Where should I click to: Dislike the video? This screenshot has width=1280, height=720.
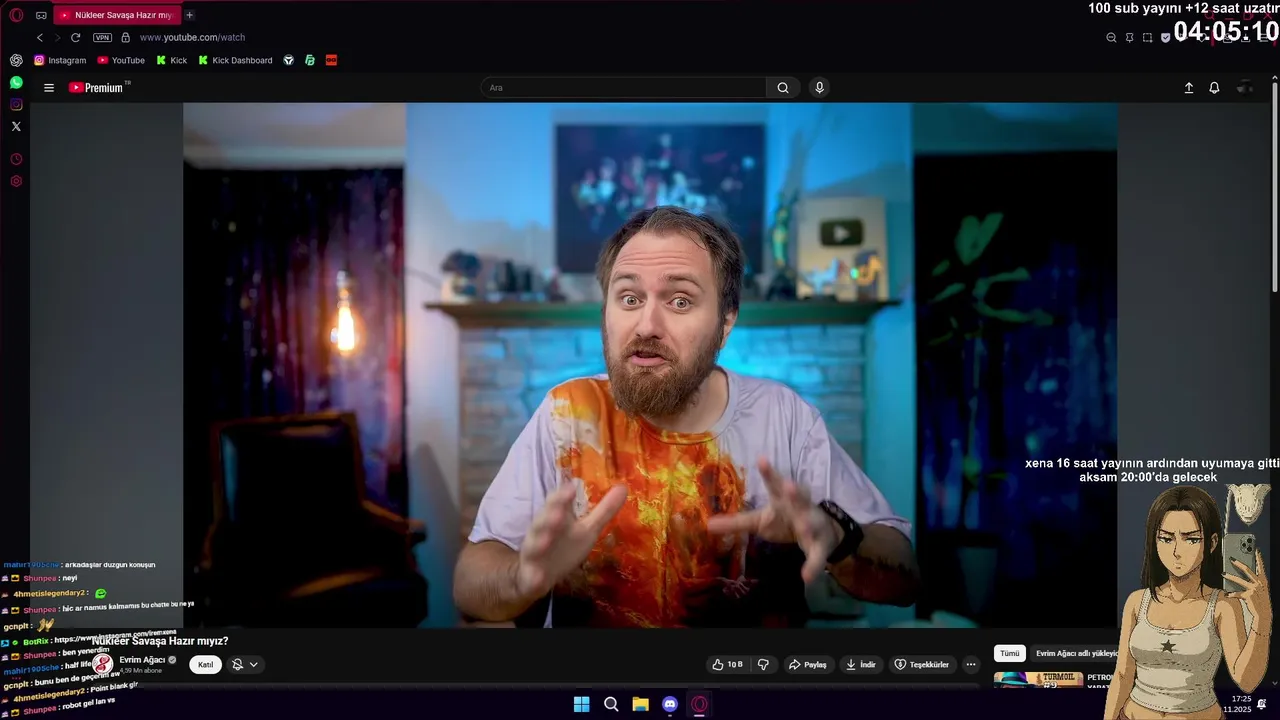click(763, 665)
